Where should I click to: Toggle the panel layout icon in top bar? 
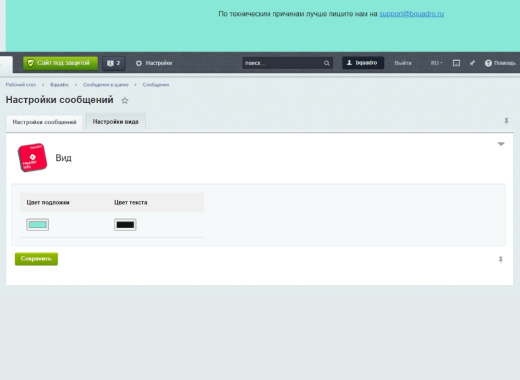click(x=456, y=63)
